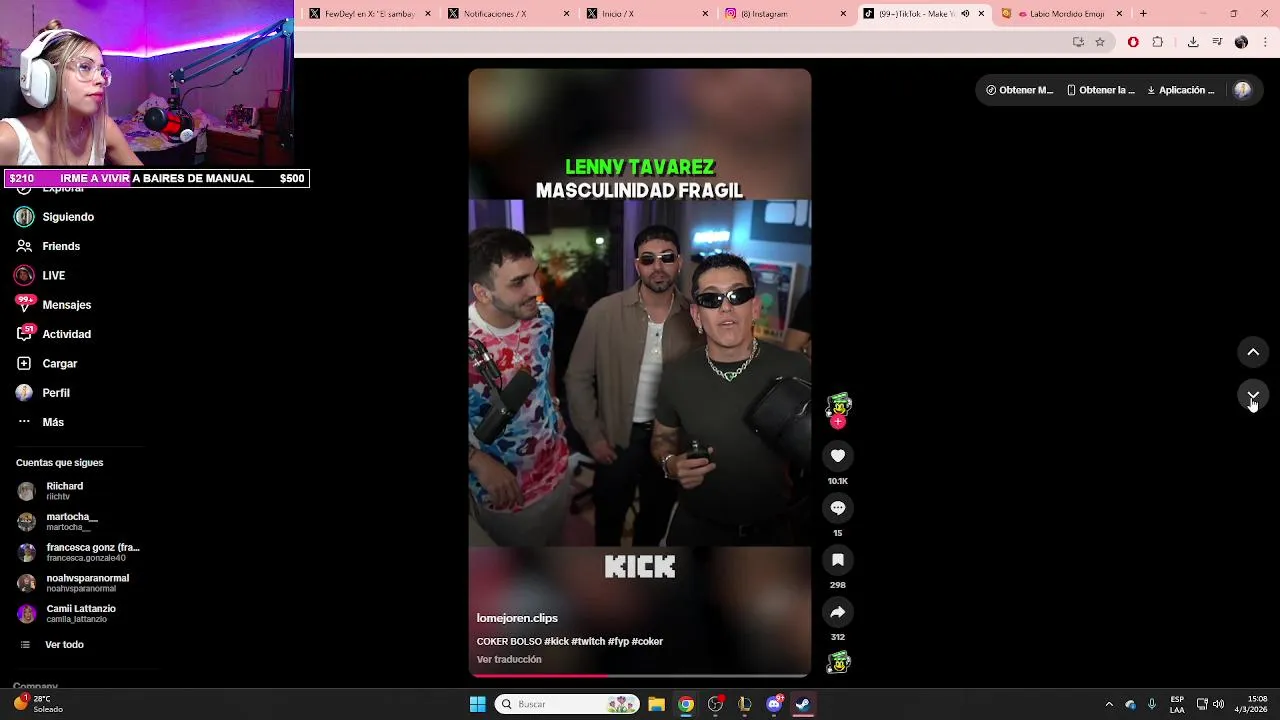This screenshot has width=1280, height=720.
Task: Open Cargar upload option
Action: tap(47, 363)
